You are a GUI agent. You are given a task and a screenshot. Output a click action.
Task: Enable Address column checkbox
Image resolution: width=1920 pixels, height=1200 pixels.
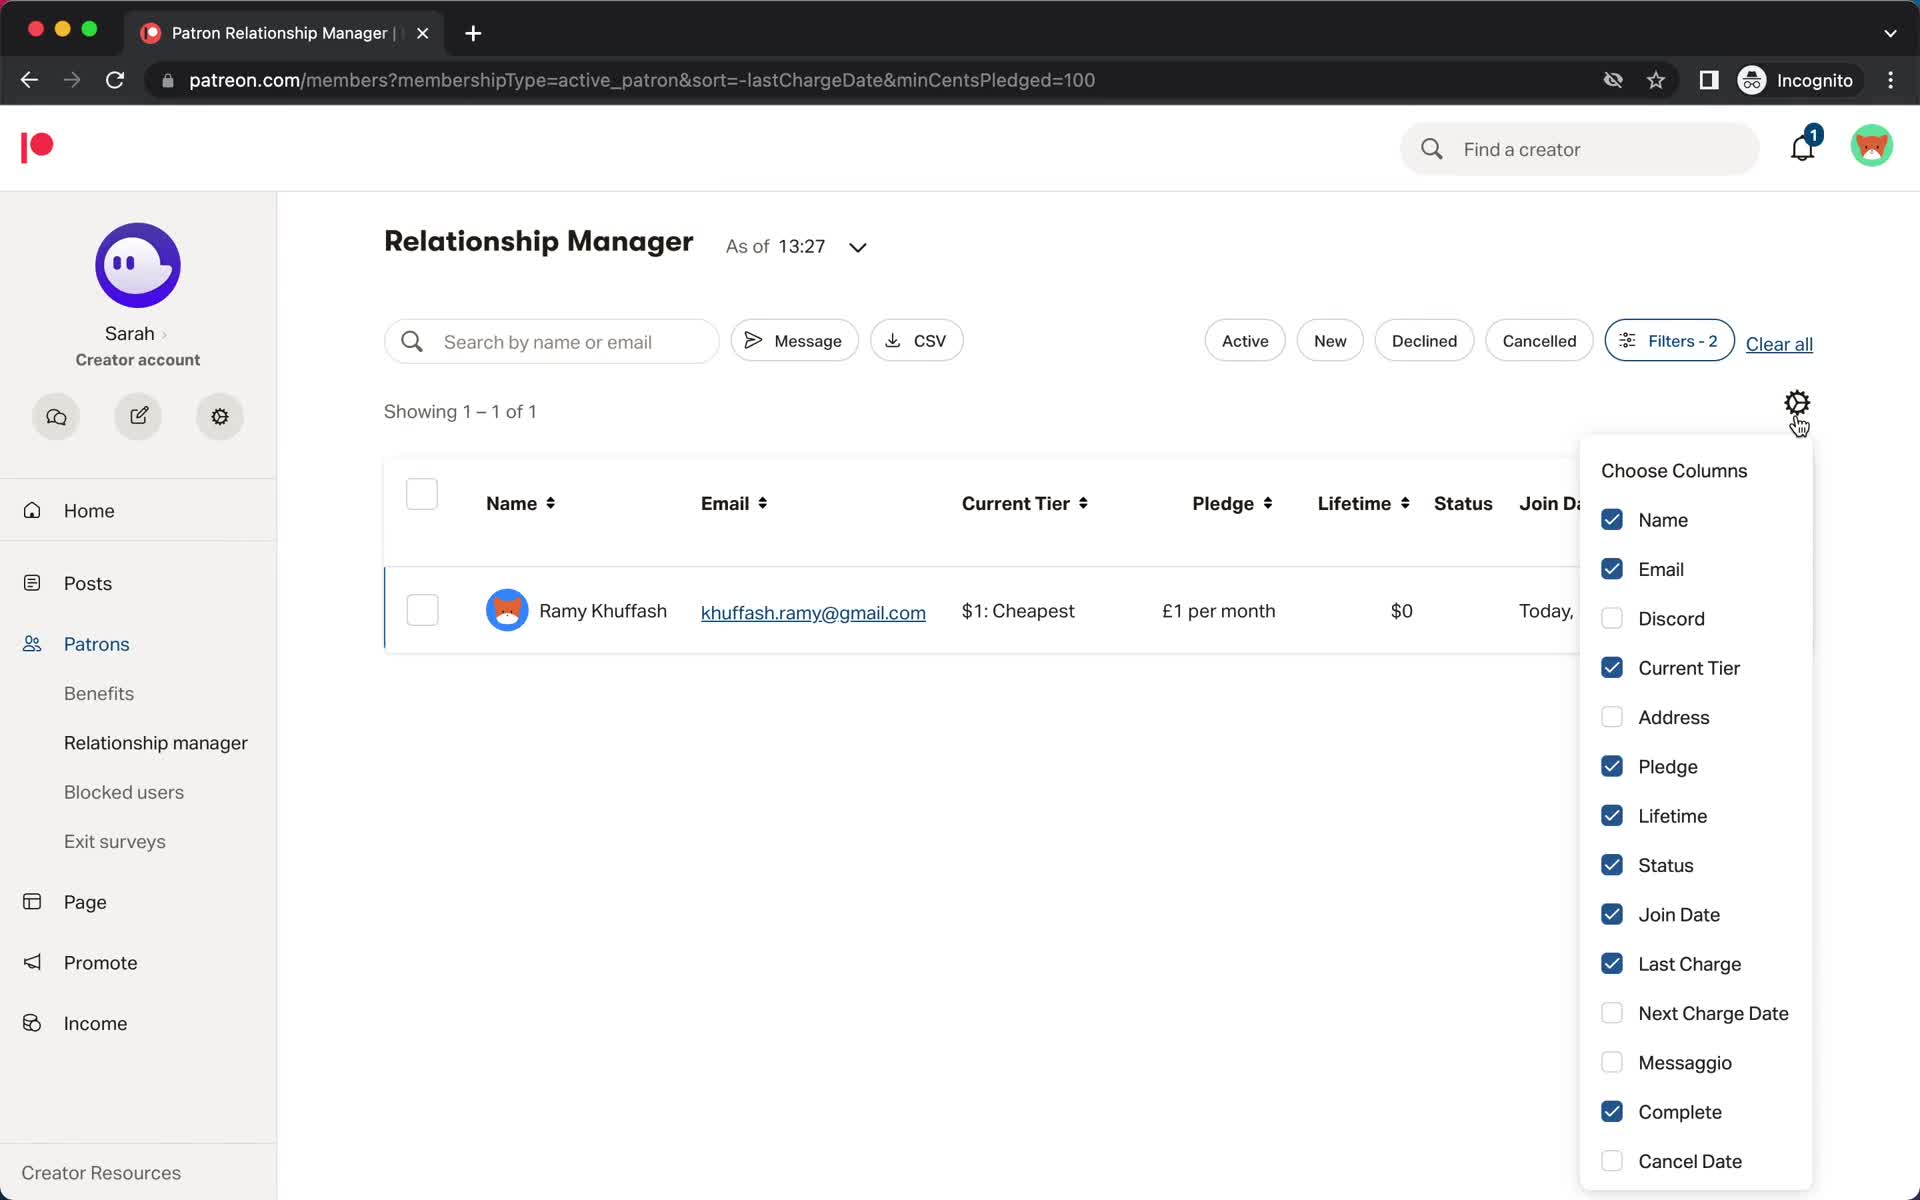(x=1610, y=716)
